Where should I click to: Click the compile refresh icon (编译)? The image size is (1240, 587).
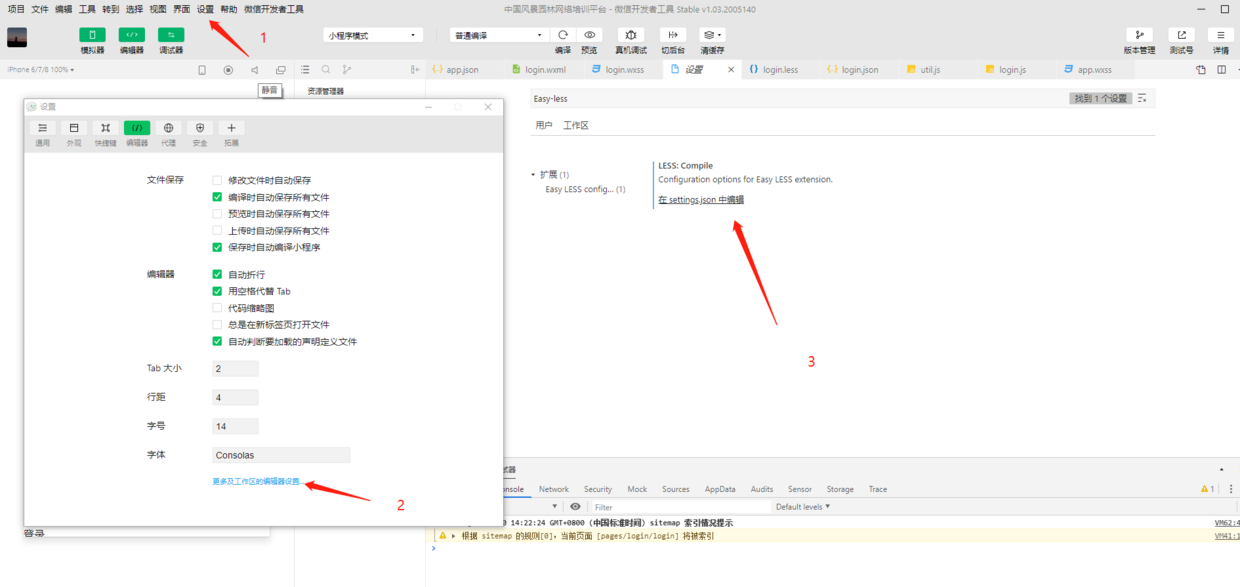point(563,35)
